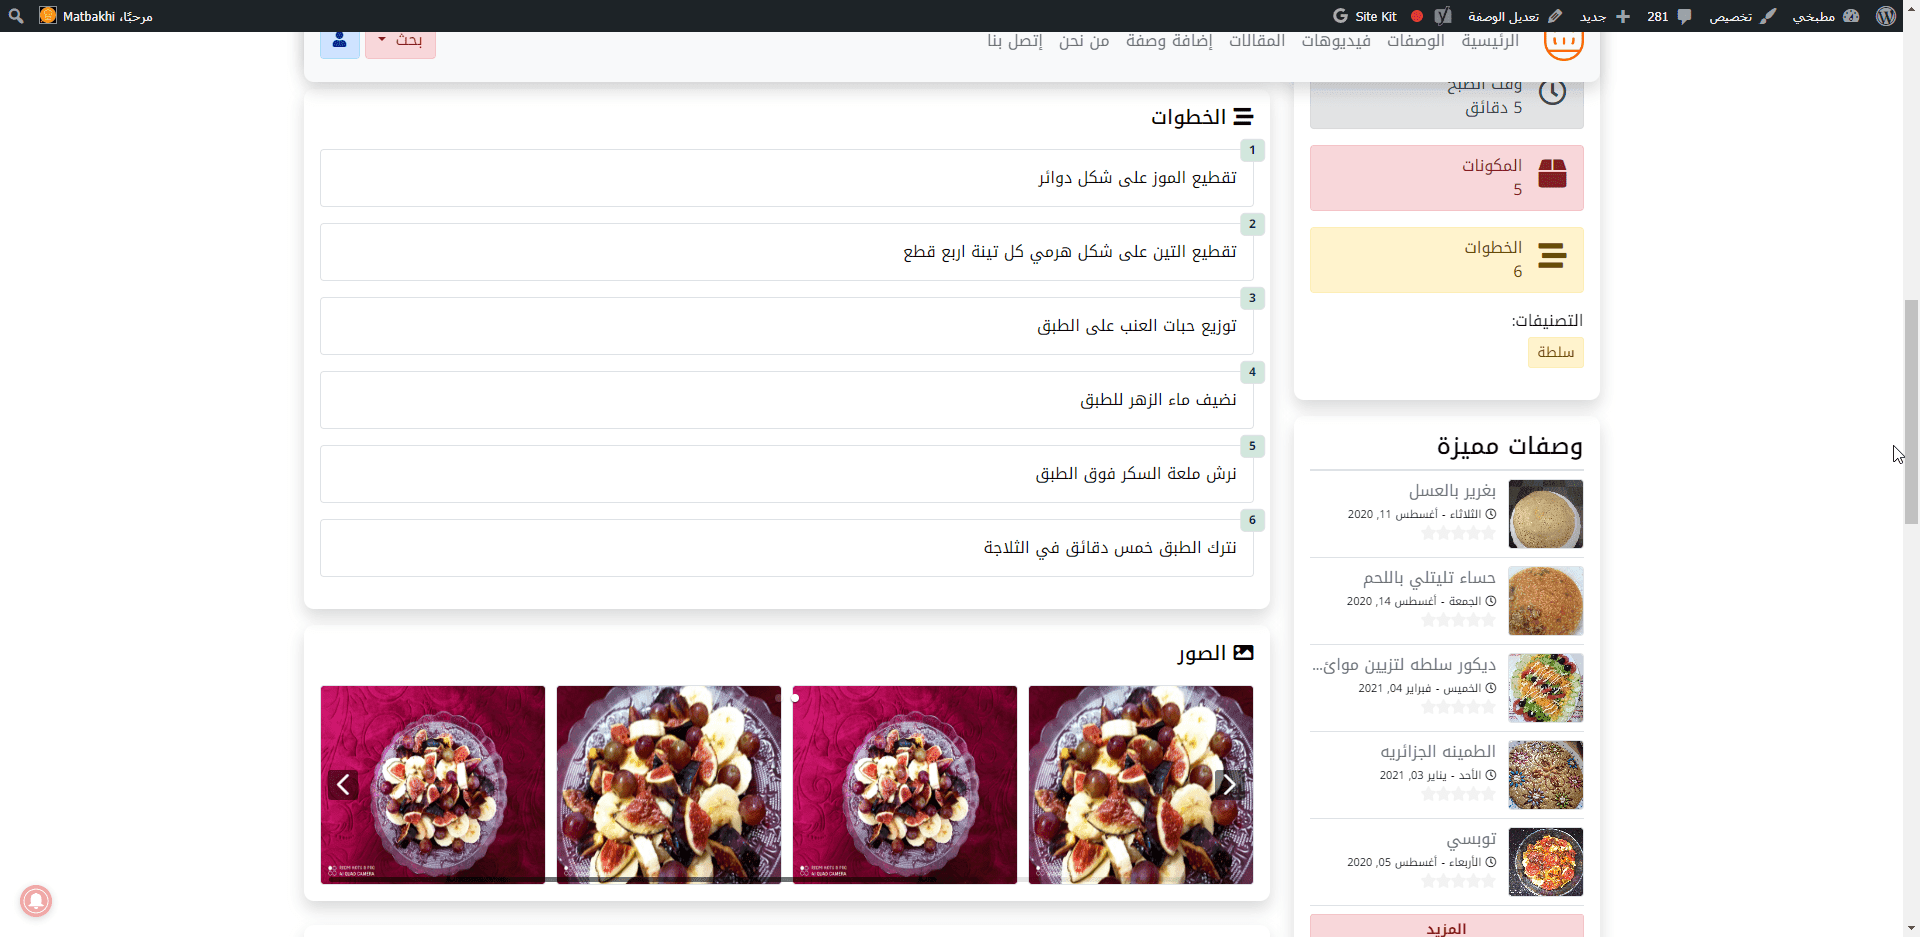The image size is (1920, 937).
Task: Click the ingredients box icon
Action: pyautogui.click(x=1552, y=174)
